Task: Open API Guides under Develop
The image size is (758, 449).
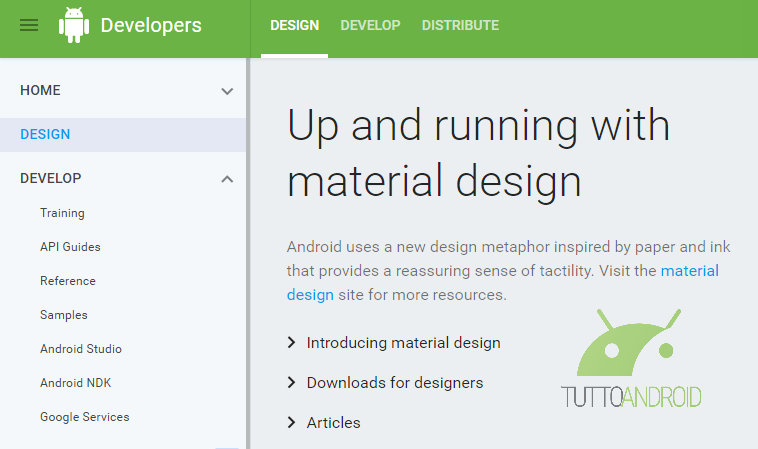Action: coord(70,247)
